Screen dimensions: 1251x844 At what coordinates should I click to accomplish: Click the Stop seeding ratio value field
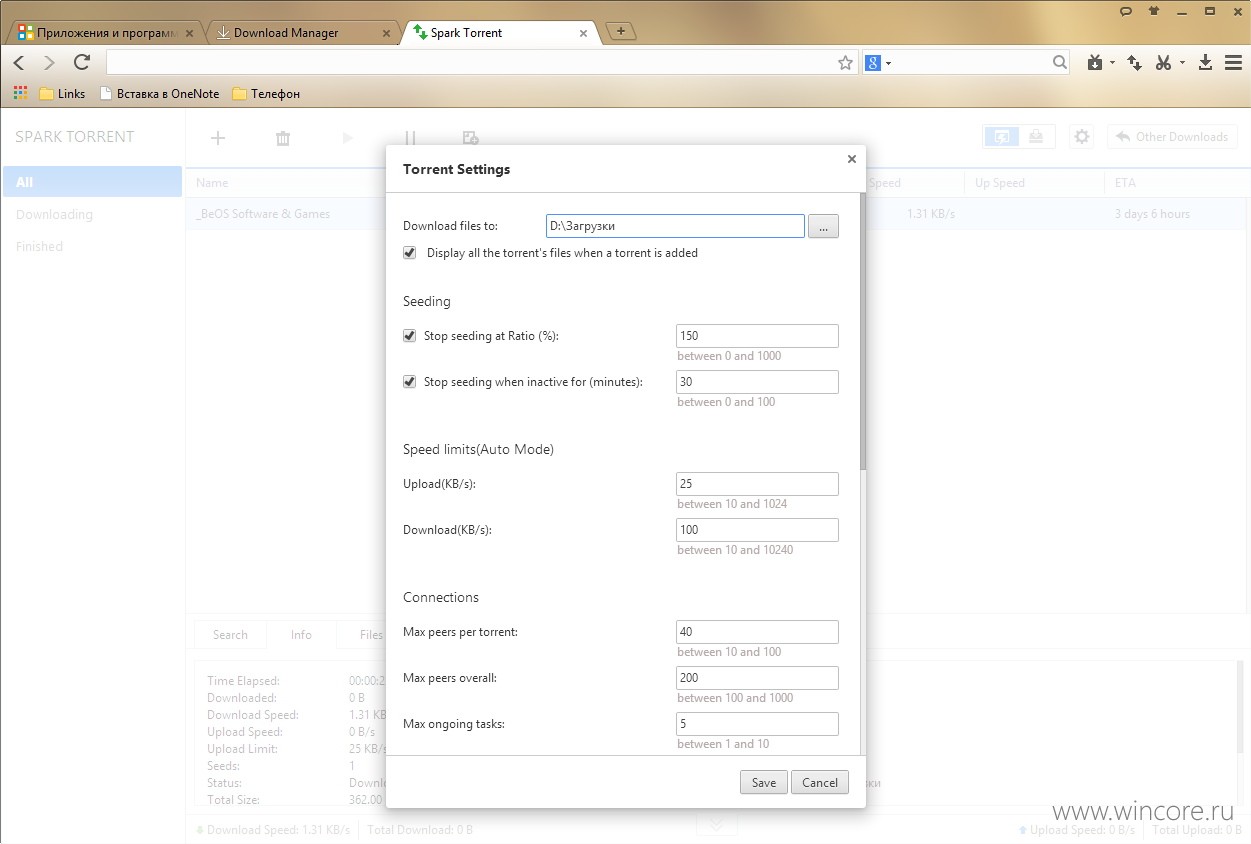757,336
